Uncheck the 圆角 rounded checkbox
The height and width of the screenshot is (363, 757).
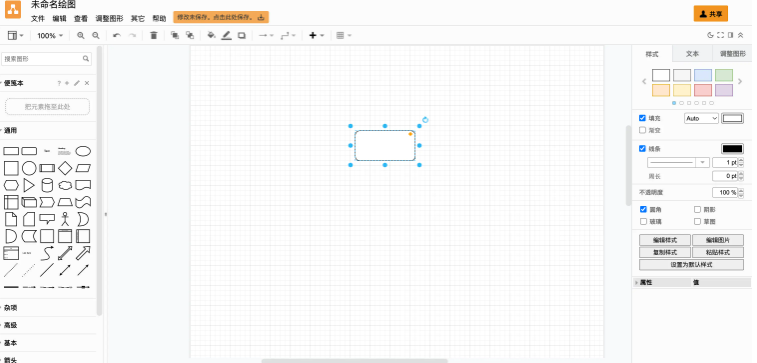click(643, 209)
